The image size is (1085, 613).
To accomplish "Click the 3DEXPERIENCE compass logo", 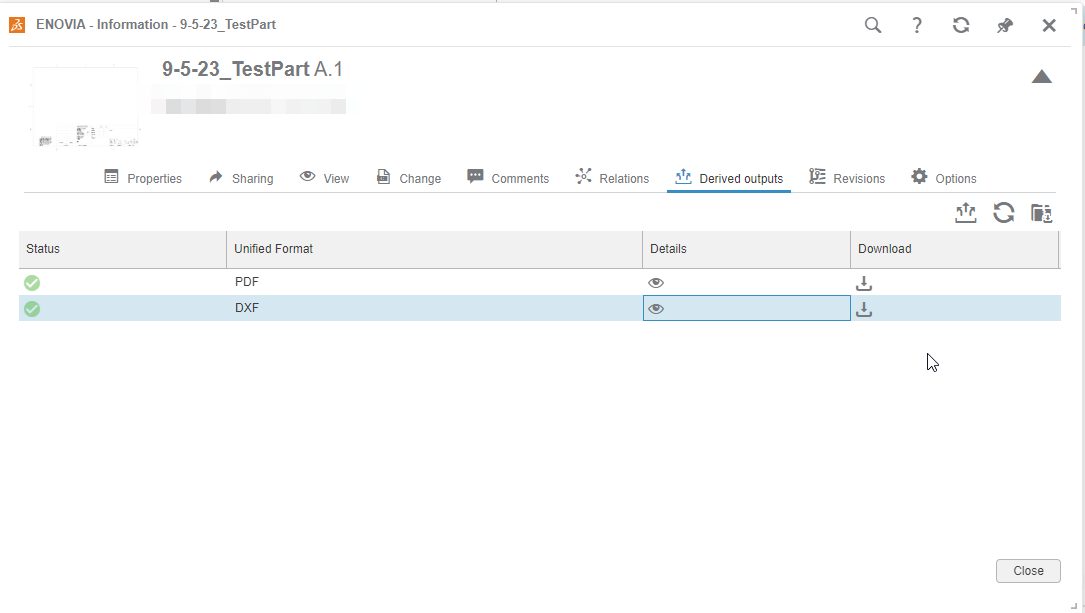I will tap(17, 24).
